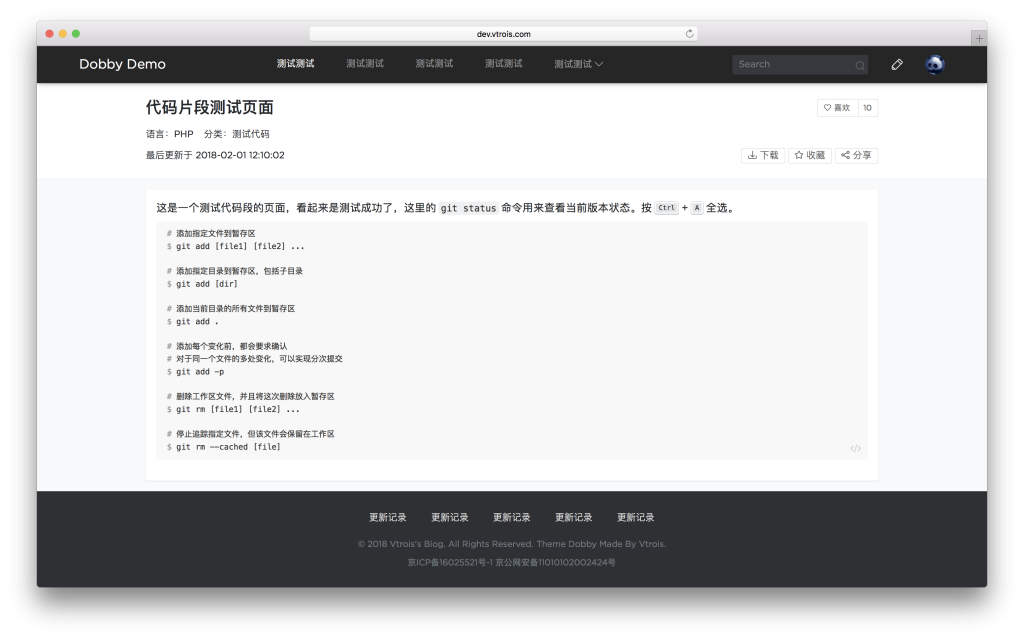Select the first 测试测试 item in navbar

coord(295,64)
